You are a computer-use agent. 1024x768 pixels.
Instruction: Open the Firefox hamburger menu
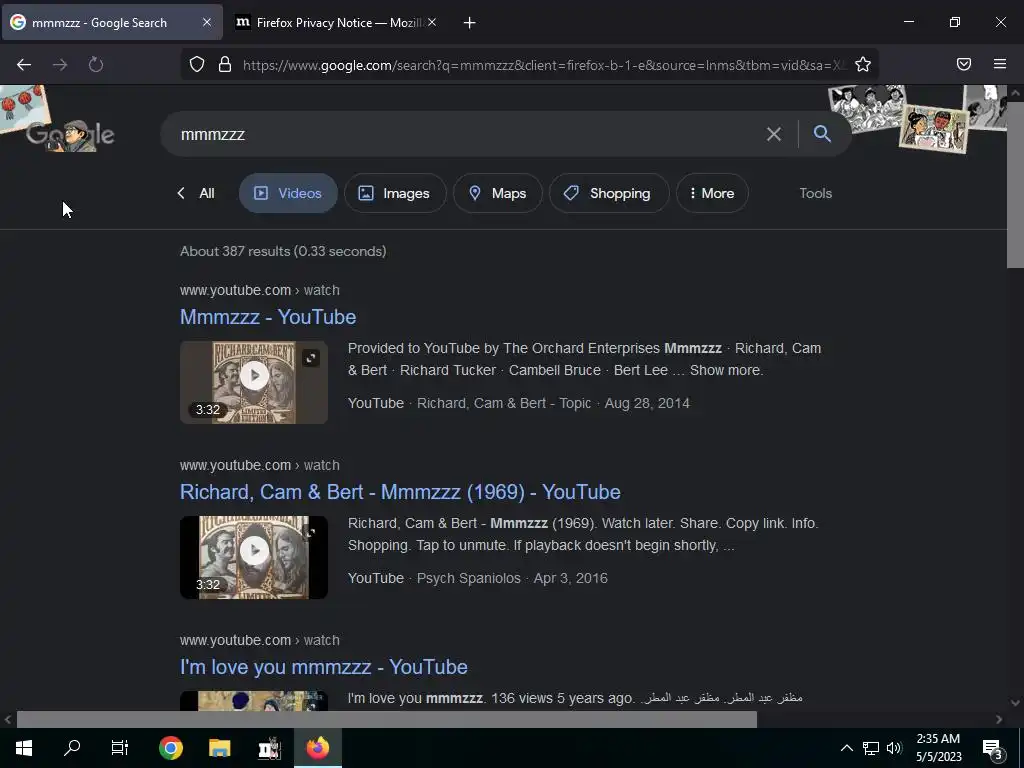(x=1000, y=64)
